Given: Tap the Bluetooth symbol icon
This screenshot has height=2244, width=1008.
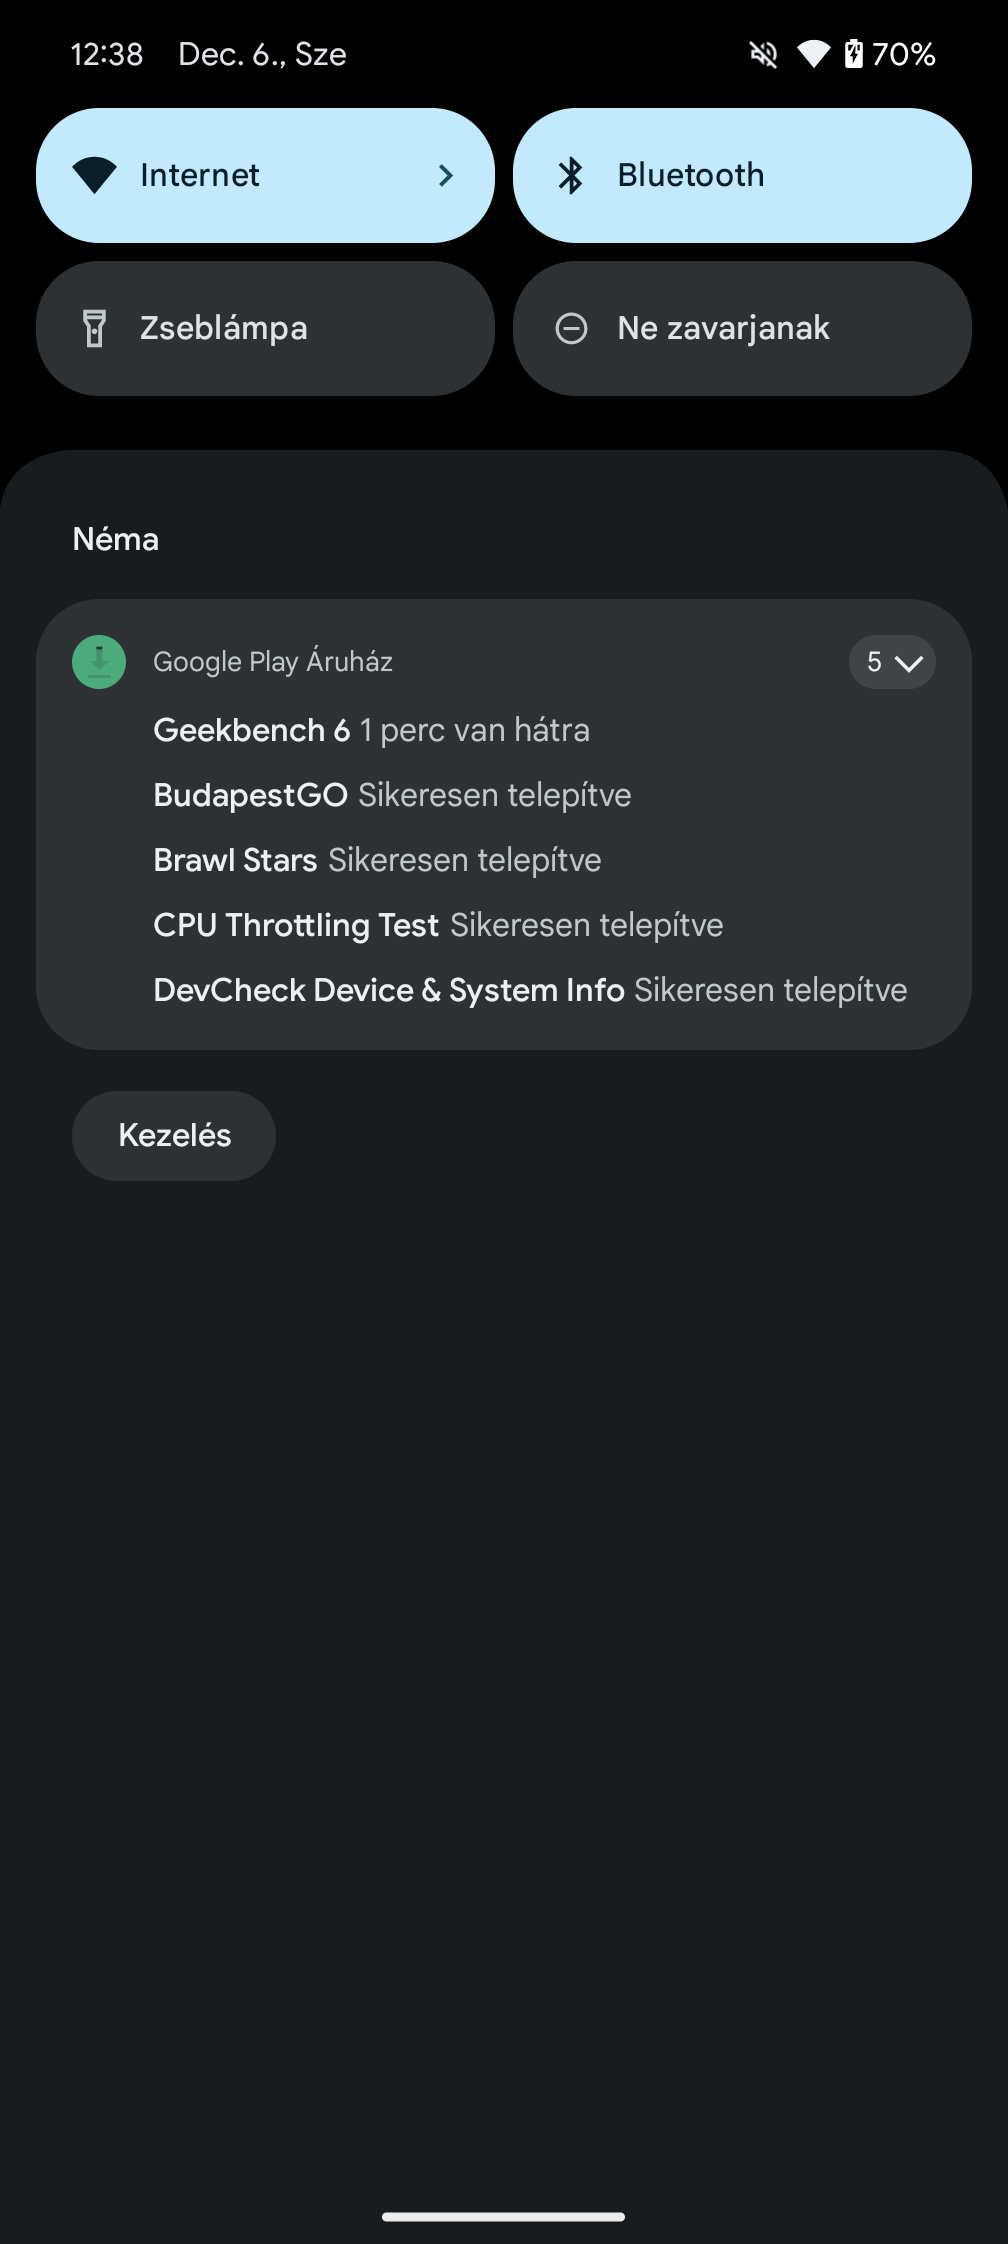Looking at the screenshot, I should [x=571, y=176].
